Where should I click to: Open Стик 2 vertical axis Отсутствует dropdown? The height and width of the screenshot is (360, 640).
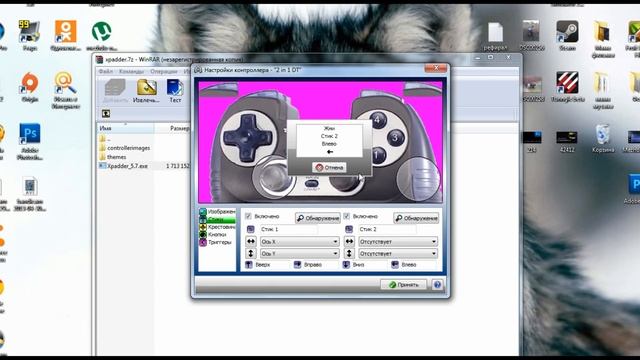[398, 253]
